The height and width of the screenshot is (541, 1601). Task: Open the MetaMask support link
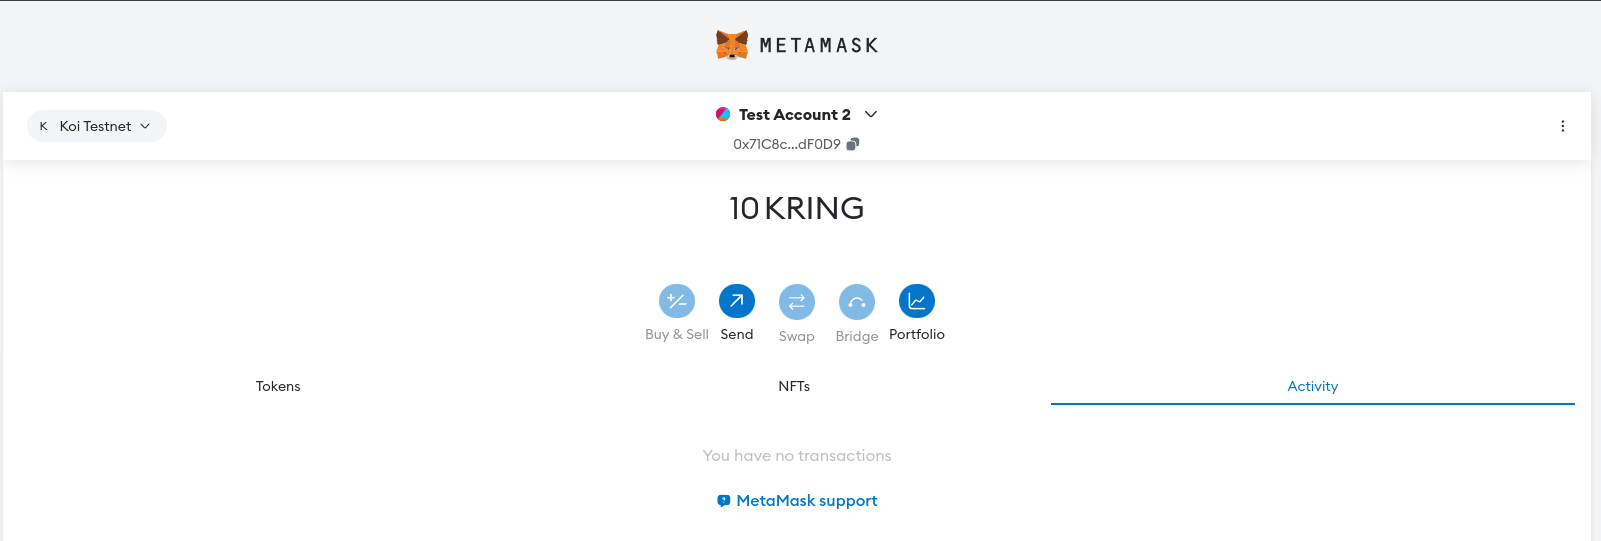(x=807, y=501)
